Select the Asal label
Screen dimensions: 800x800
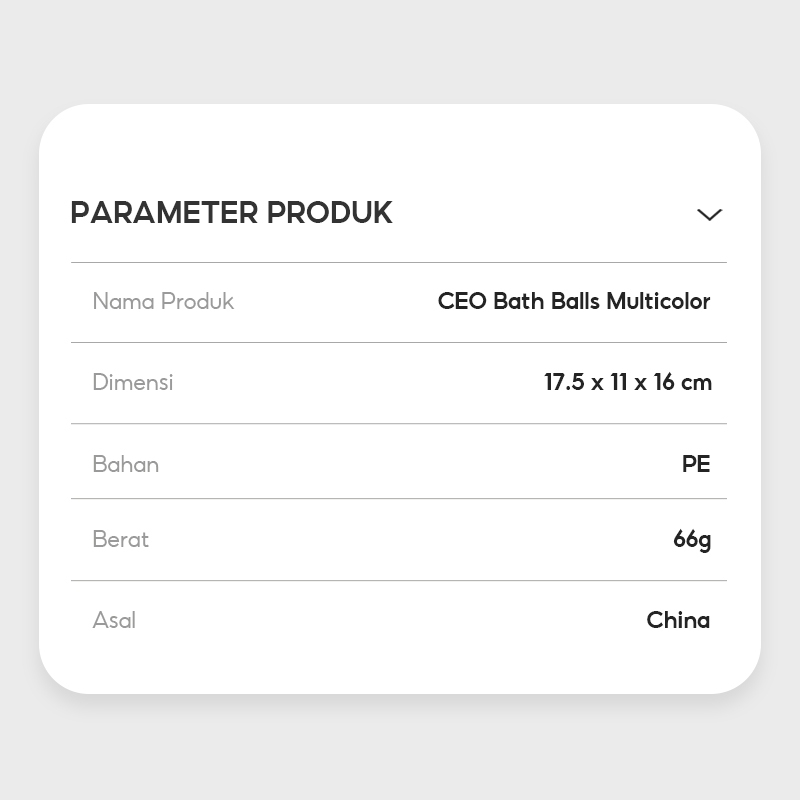pyautogui.click(x=114, y=620)
